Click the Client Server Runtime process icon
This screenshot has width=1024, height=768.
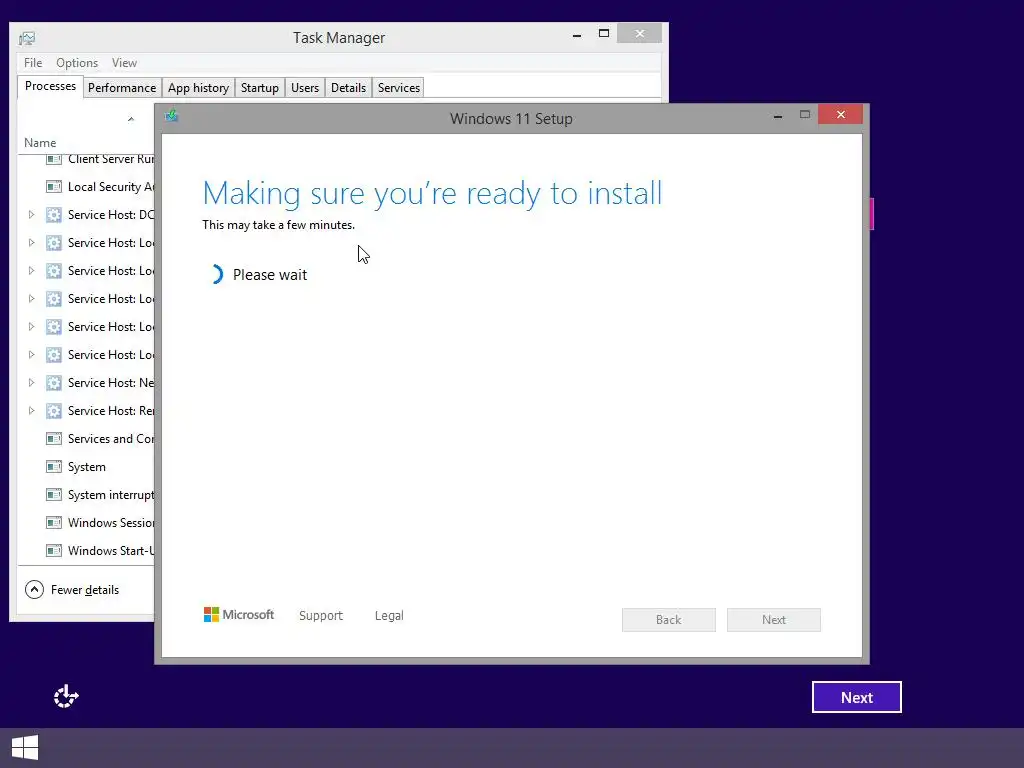[54, 159]
